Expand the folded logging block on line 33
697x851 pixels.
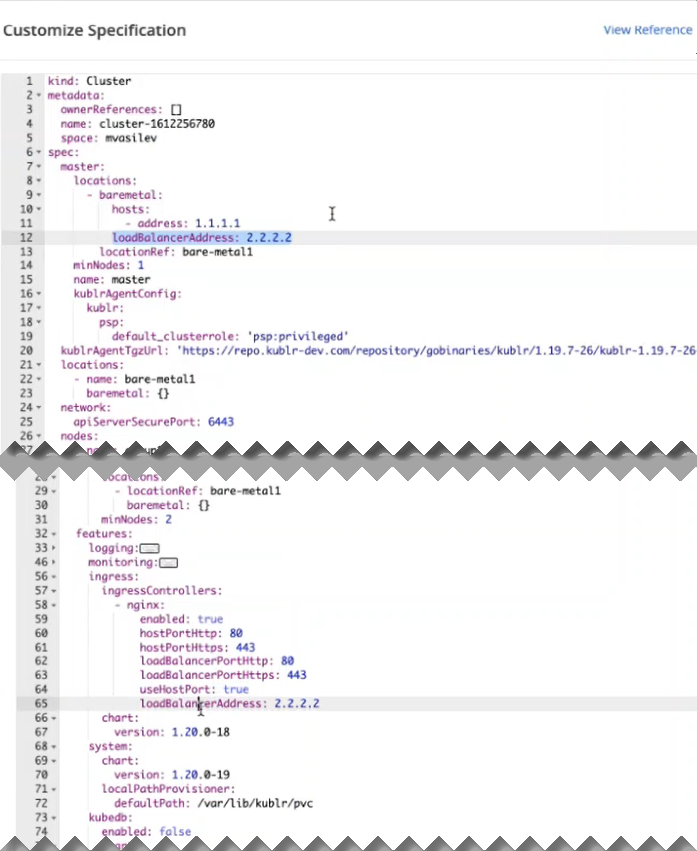pos(53,548)
